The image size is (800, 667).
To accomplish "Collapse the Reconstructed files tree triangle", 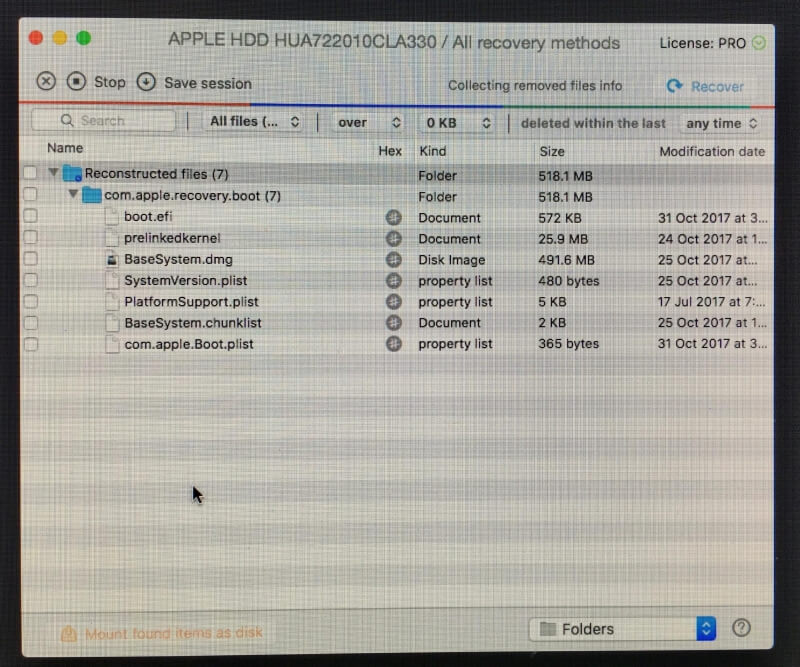I will [x=53, y=172].
